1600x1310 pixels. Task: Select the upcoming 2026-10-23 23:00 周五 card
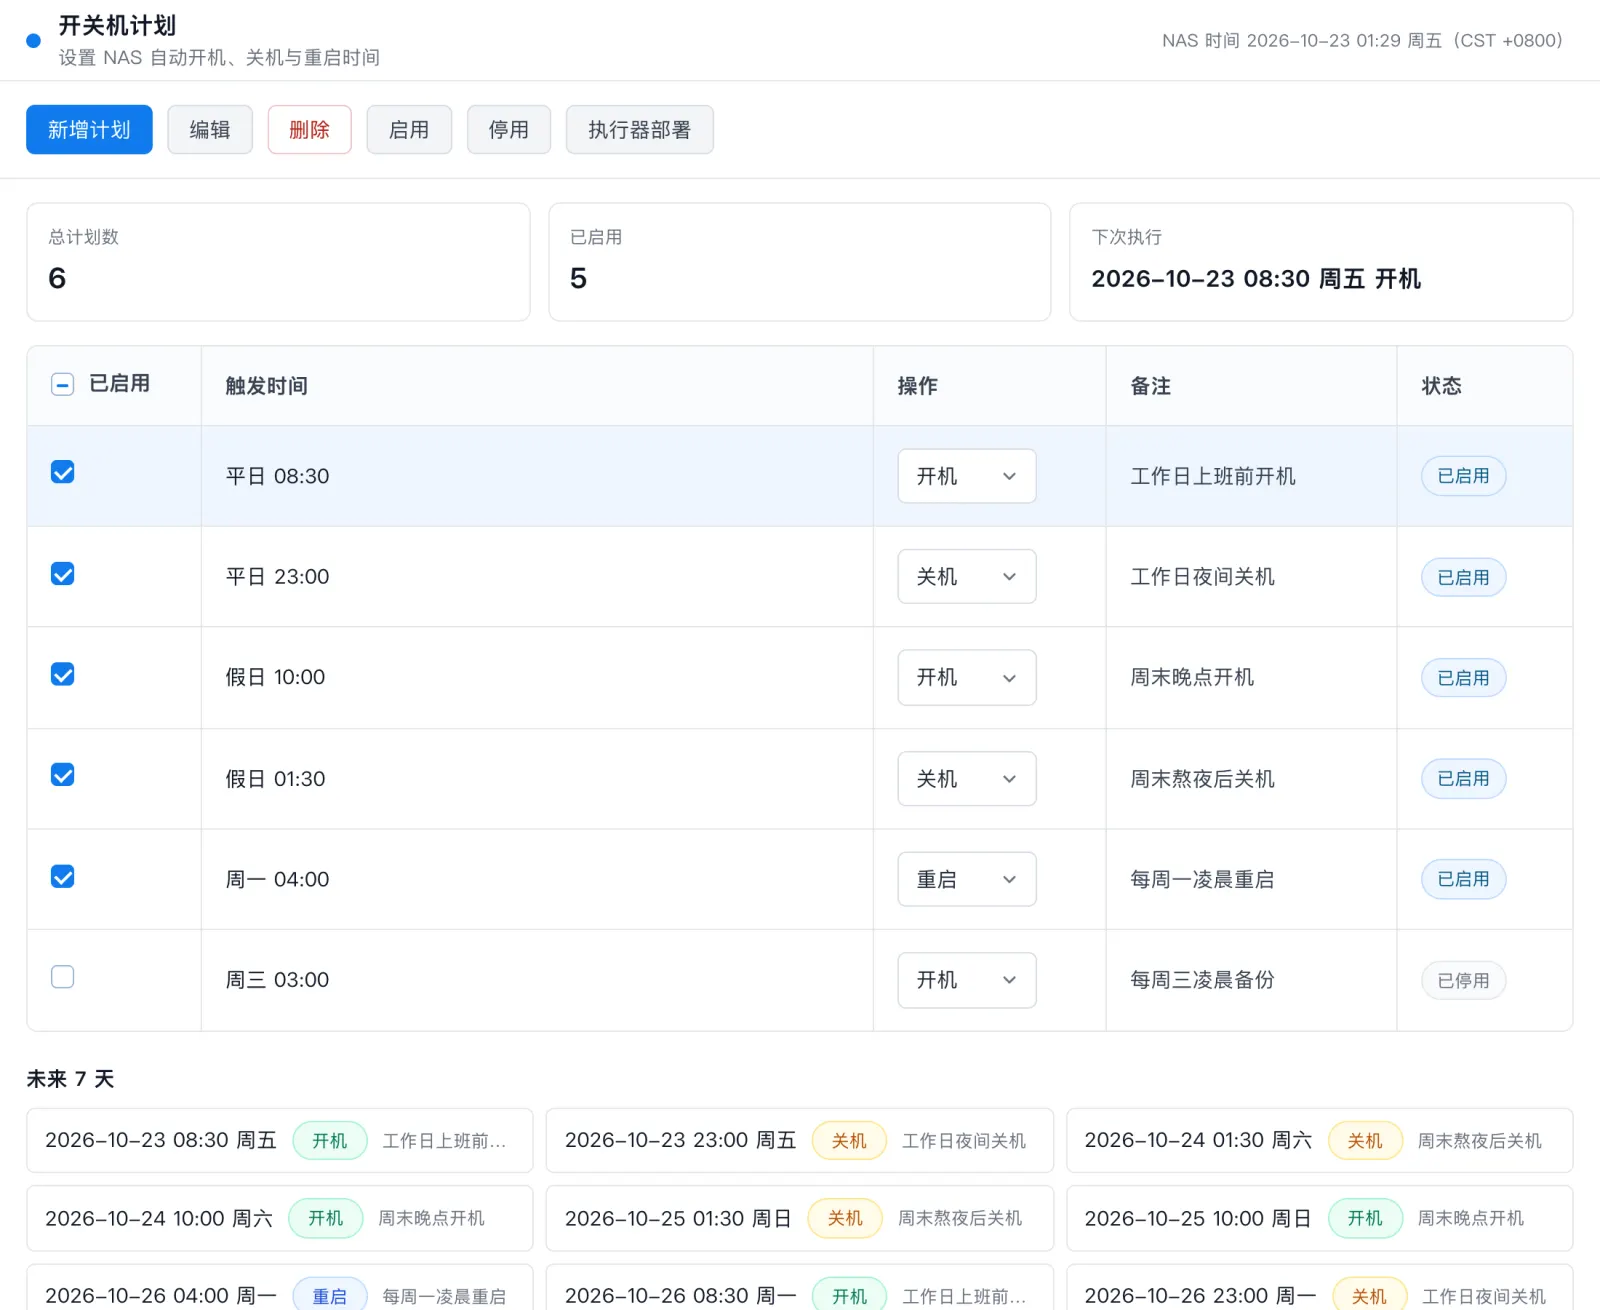800,1140
